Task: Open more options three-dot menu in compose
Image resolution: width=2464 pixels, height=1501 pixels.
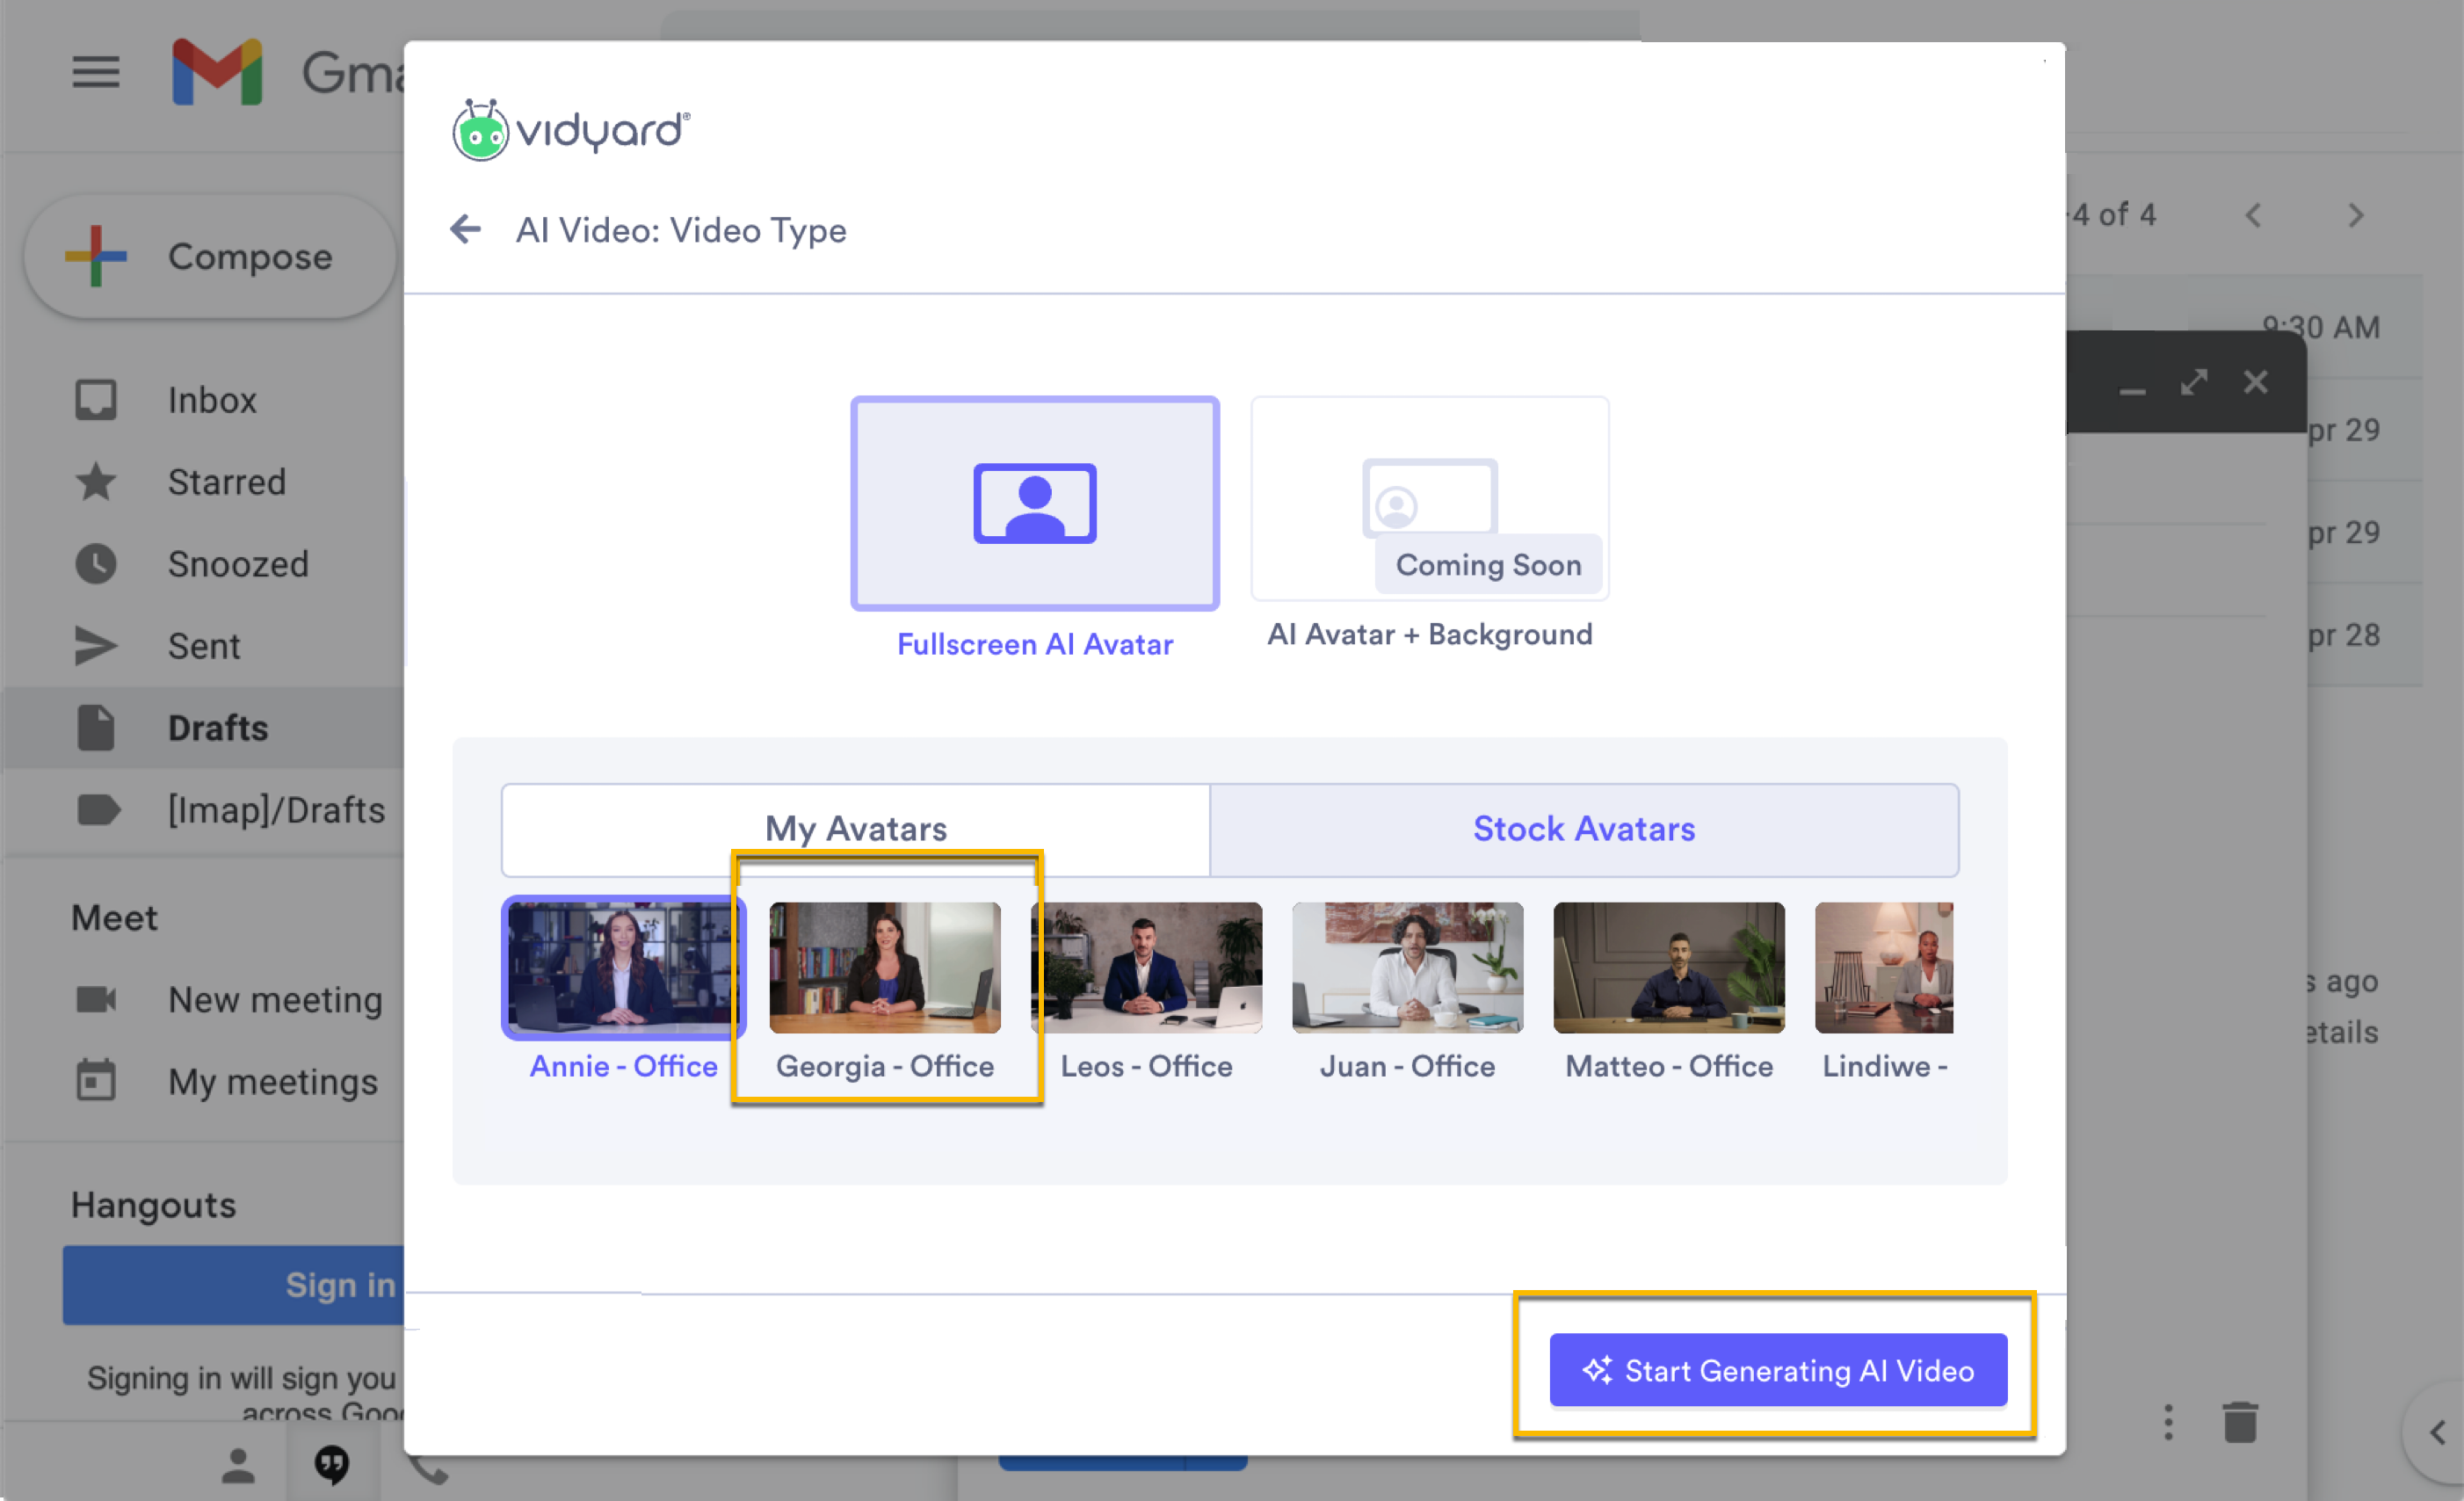Action: tap(2168, 1422)
